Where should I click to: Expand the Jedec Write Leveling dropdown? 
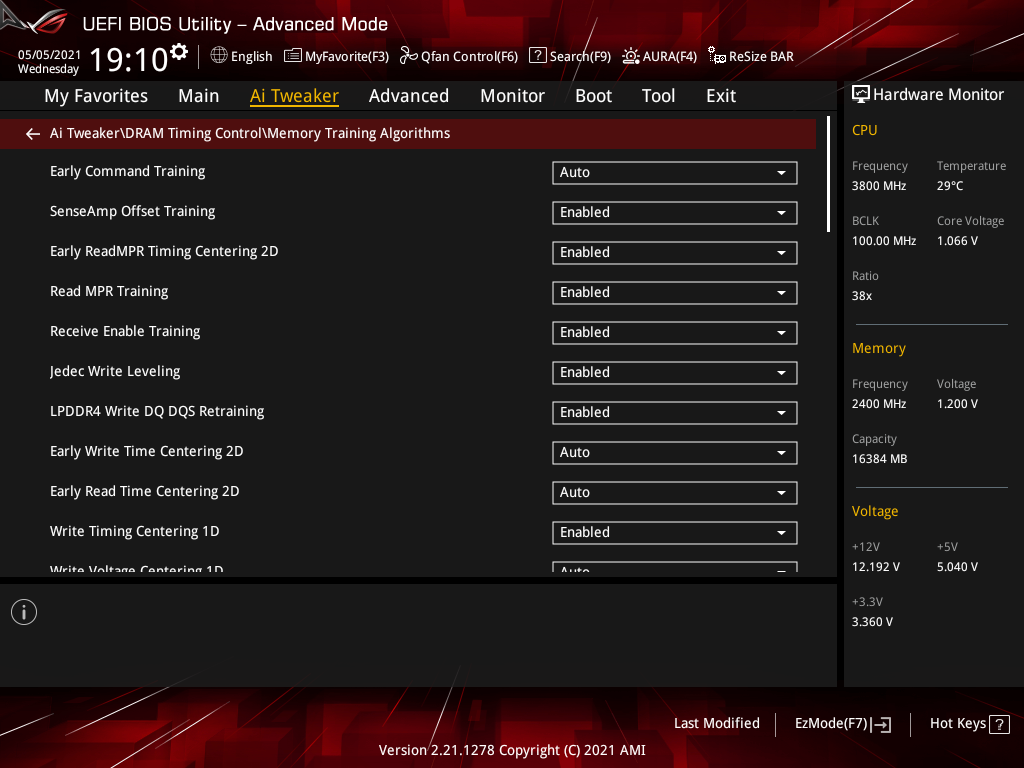(x=675, y=373)
